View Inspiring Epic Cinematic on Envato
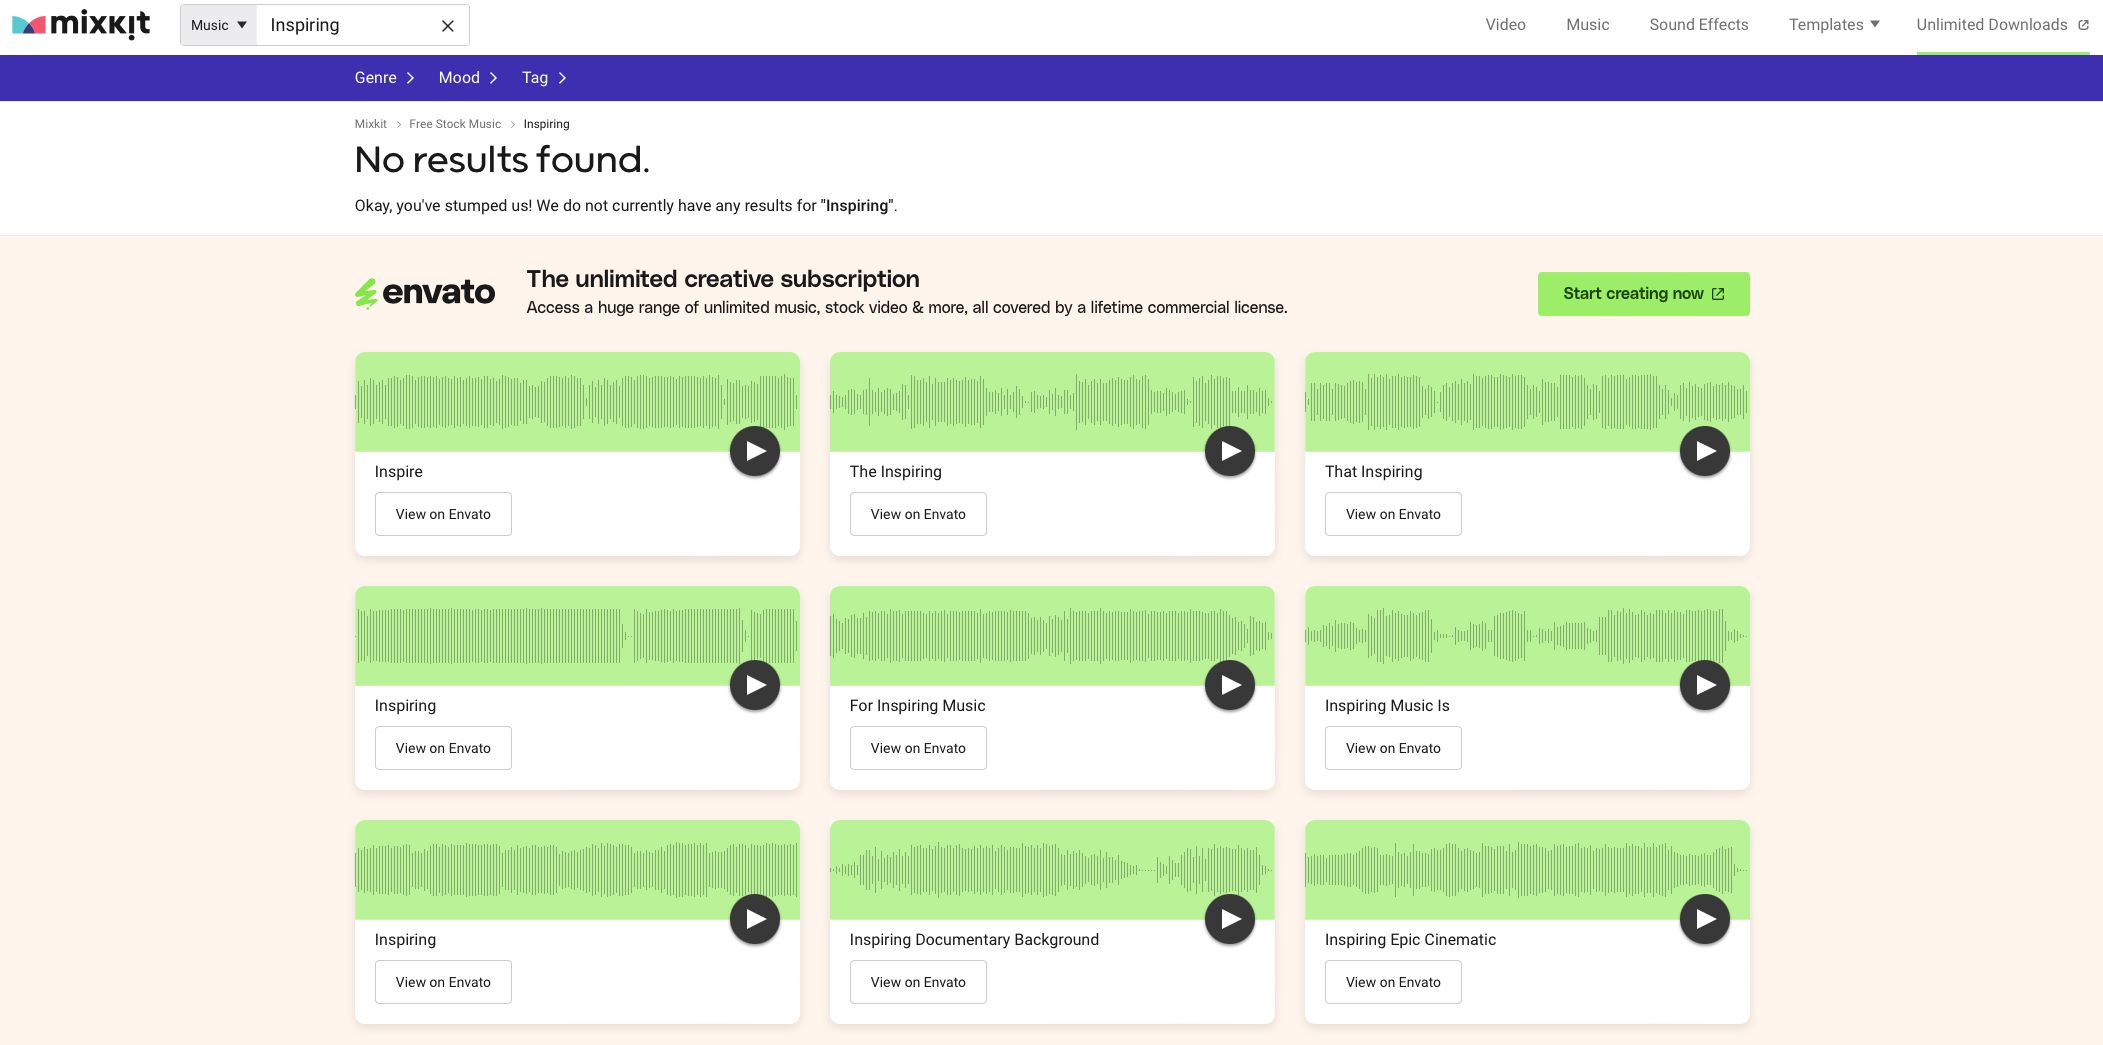 point(1393,982)
